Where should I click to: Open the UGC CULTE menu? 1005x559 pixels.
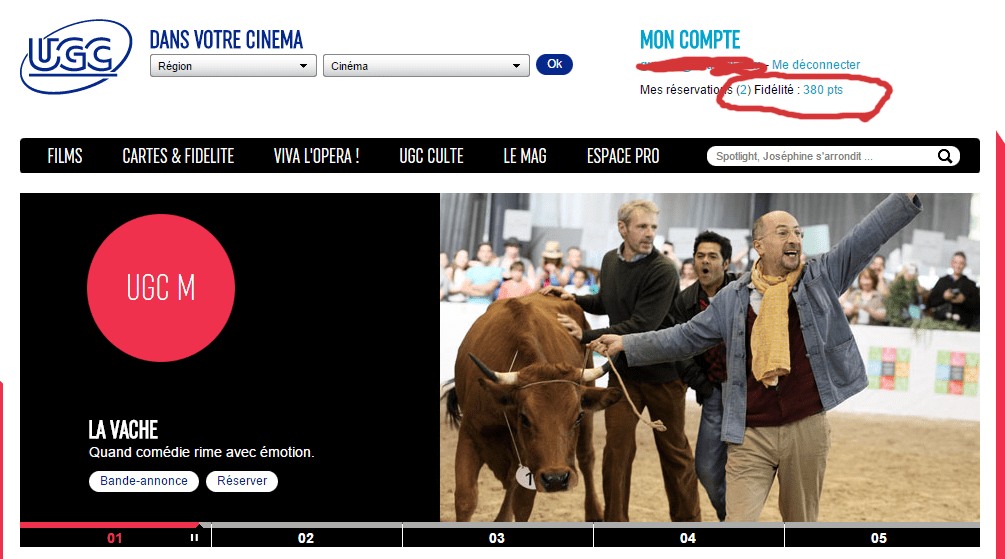[431, 156]
